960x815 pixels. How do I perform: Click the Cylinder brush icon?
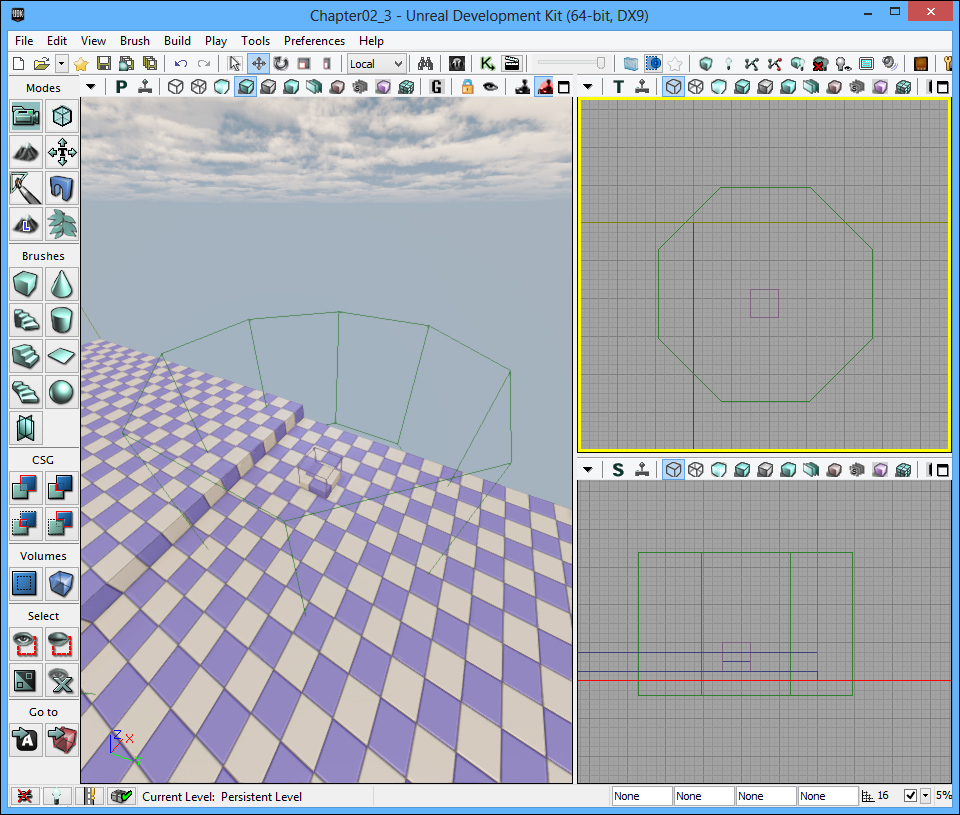[x=62, y=321]
